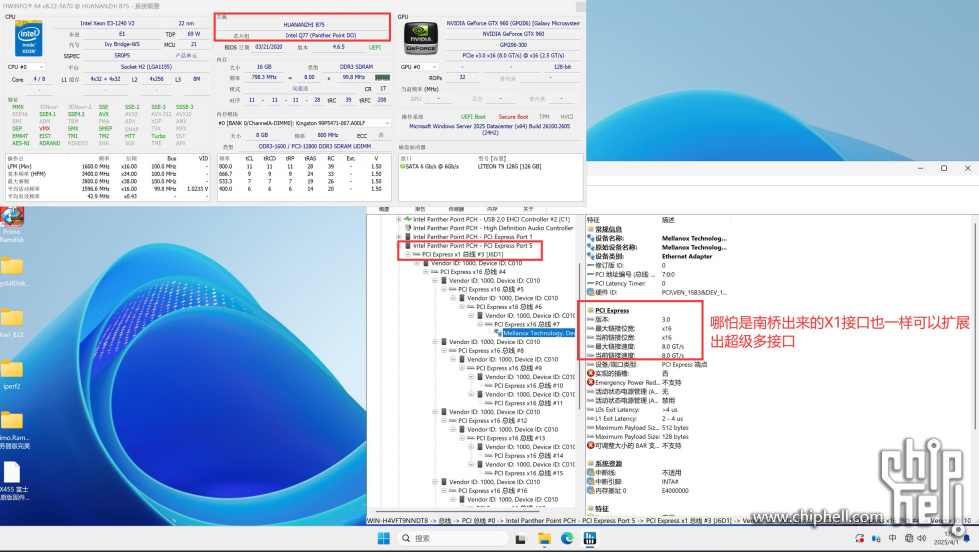Click the volume speaker tray icon
This screenshot has height=552, width=979.
click(922, 538)
